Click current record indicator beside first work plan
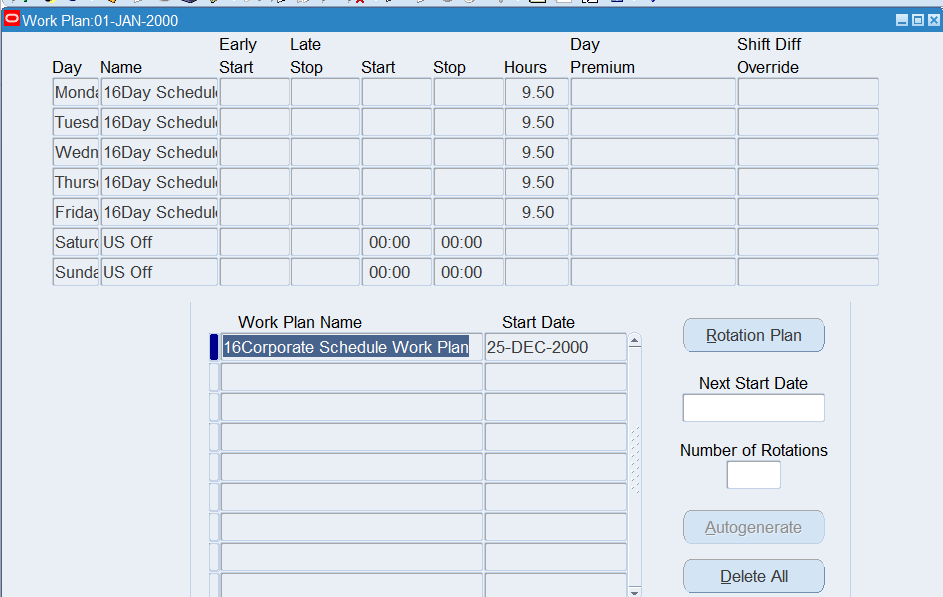943x597 pixels. pyautogui.click(x=214, y=348)
